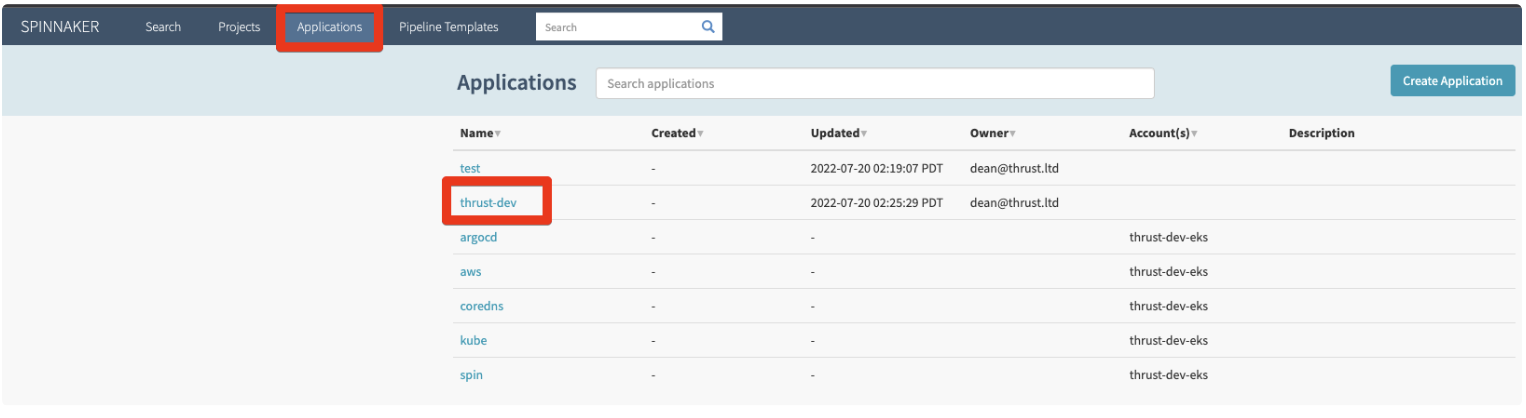Sort table by Name column arrow
Screen dimensions: 1526x418
click(498, 134)
